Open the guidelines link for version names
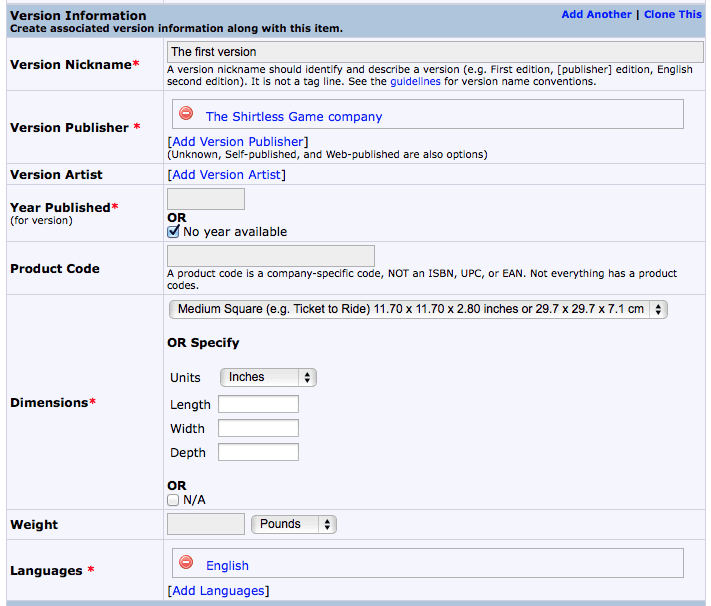This screenshot has height=606, width=711. (x=415, y=82)
